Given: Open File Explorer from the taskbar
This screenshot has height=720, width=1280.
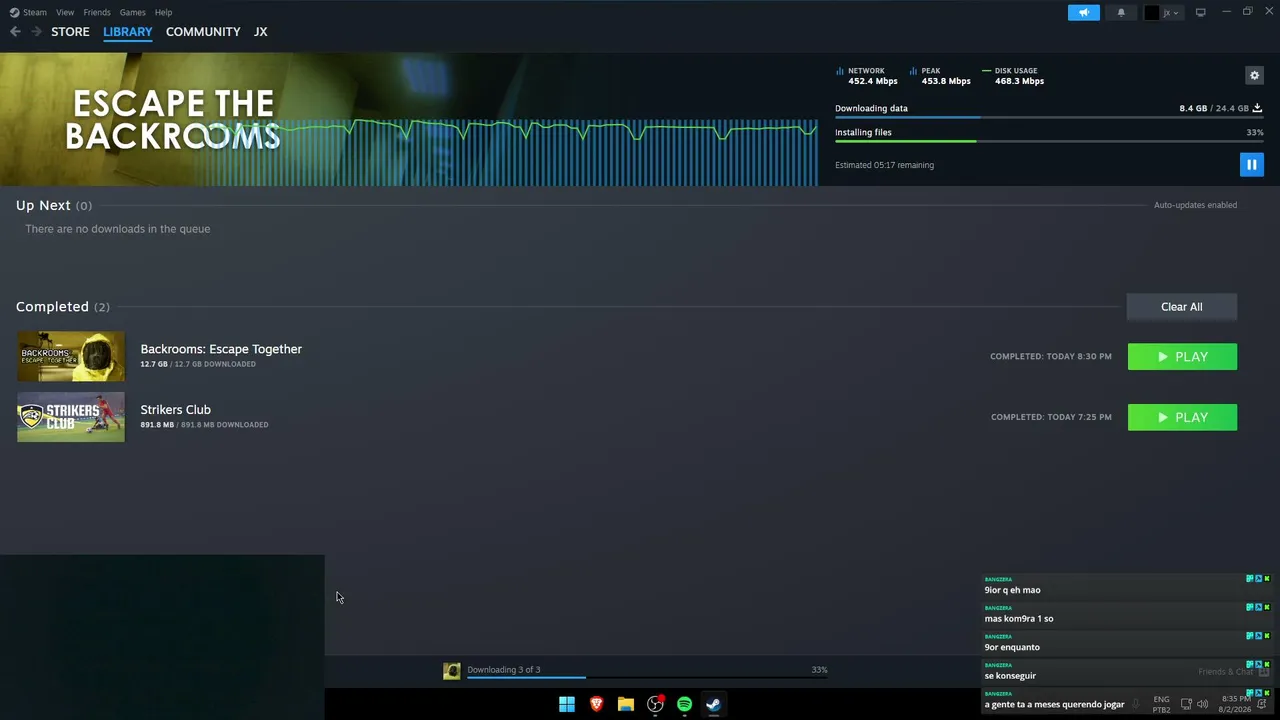Looking at the screenshot, I should 625,704.
